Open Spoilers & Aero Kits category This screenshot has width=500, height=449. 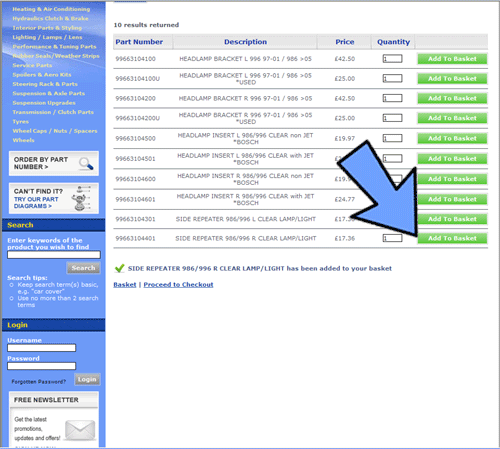(42, 74)
